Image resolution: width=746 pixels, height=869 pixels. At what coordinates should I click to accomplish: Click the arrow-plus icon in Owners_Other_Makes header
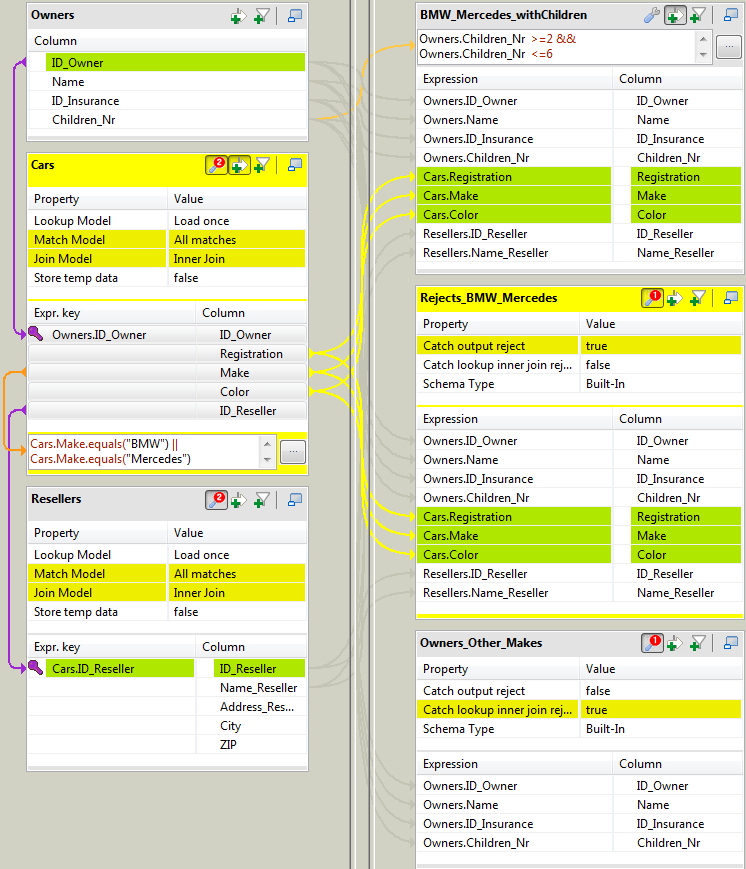coord(675,643)
